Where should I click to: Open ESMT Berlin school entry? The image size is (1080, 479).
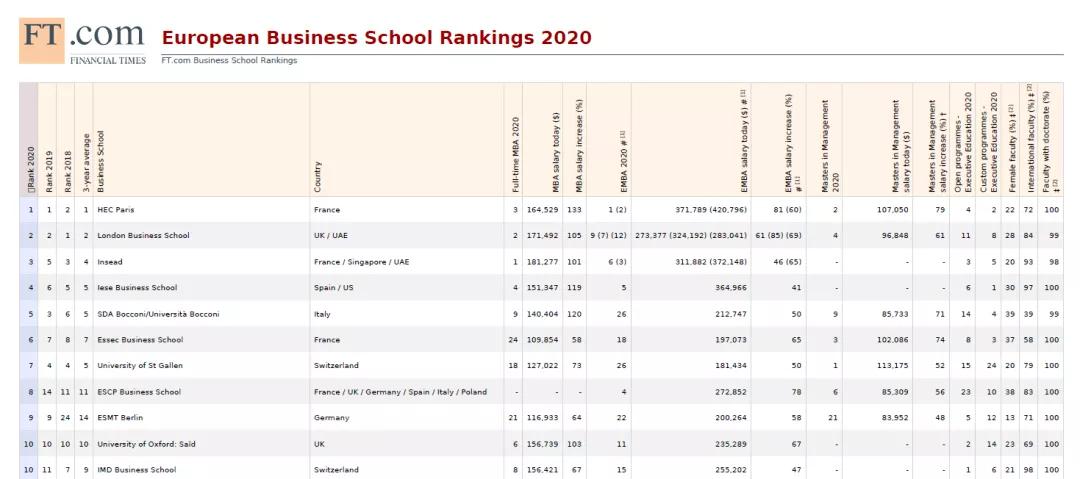(x=121, y=418)
